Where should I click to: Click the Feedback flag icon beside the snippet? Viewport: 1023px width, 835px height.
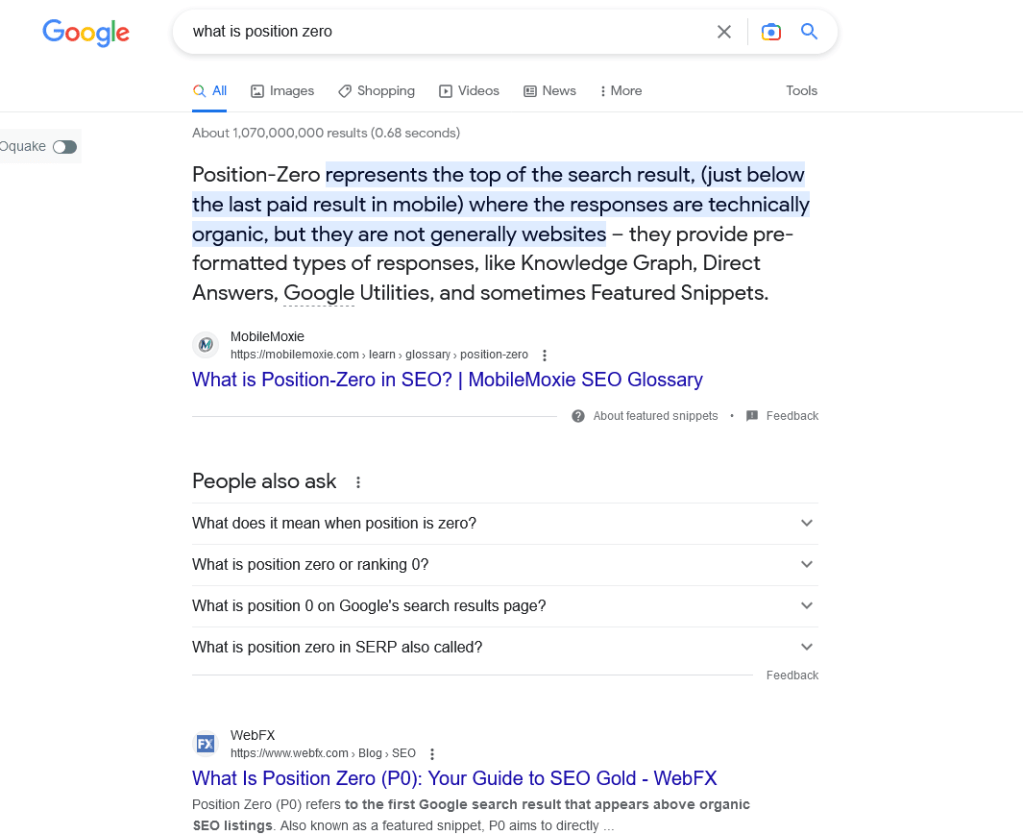(x=752, y=416)
